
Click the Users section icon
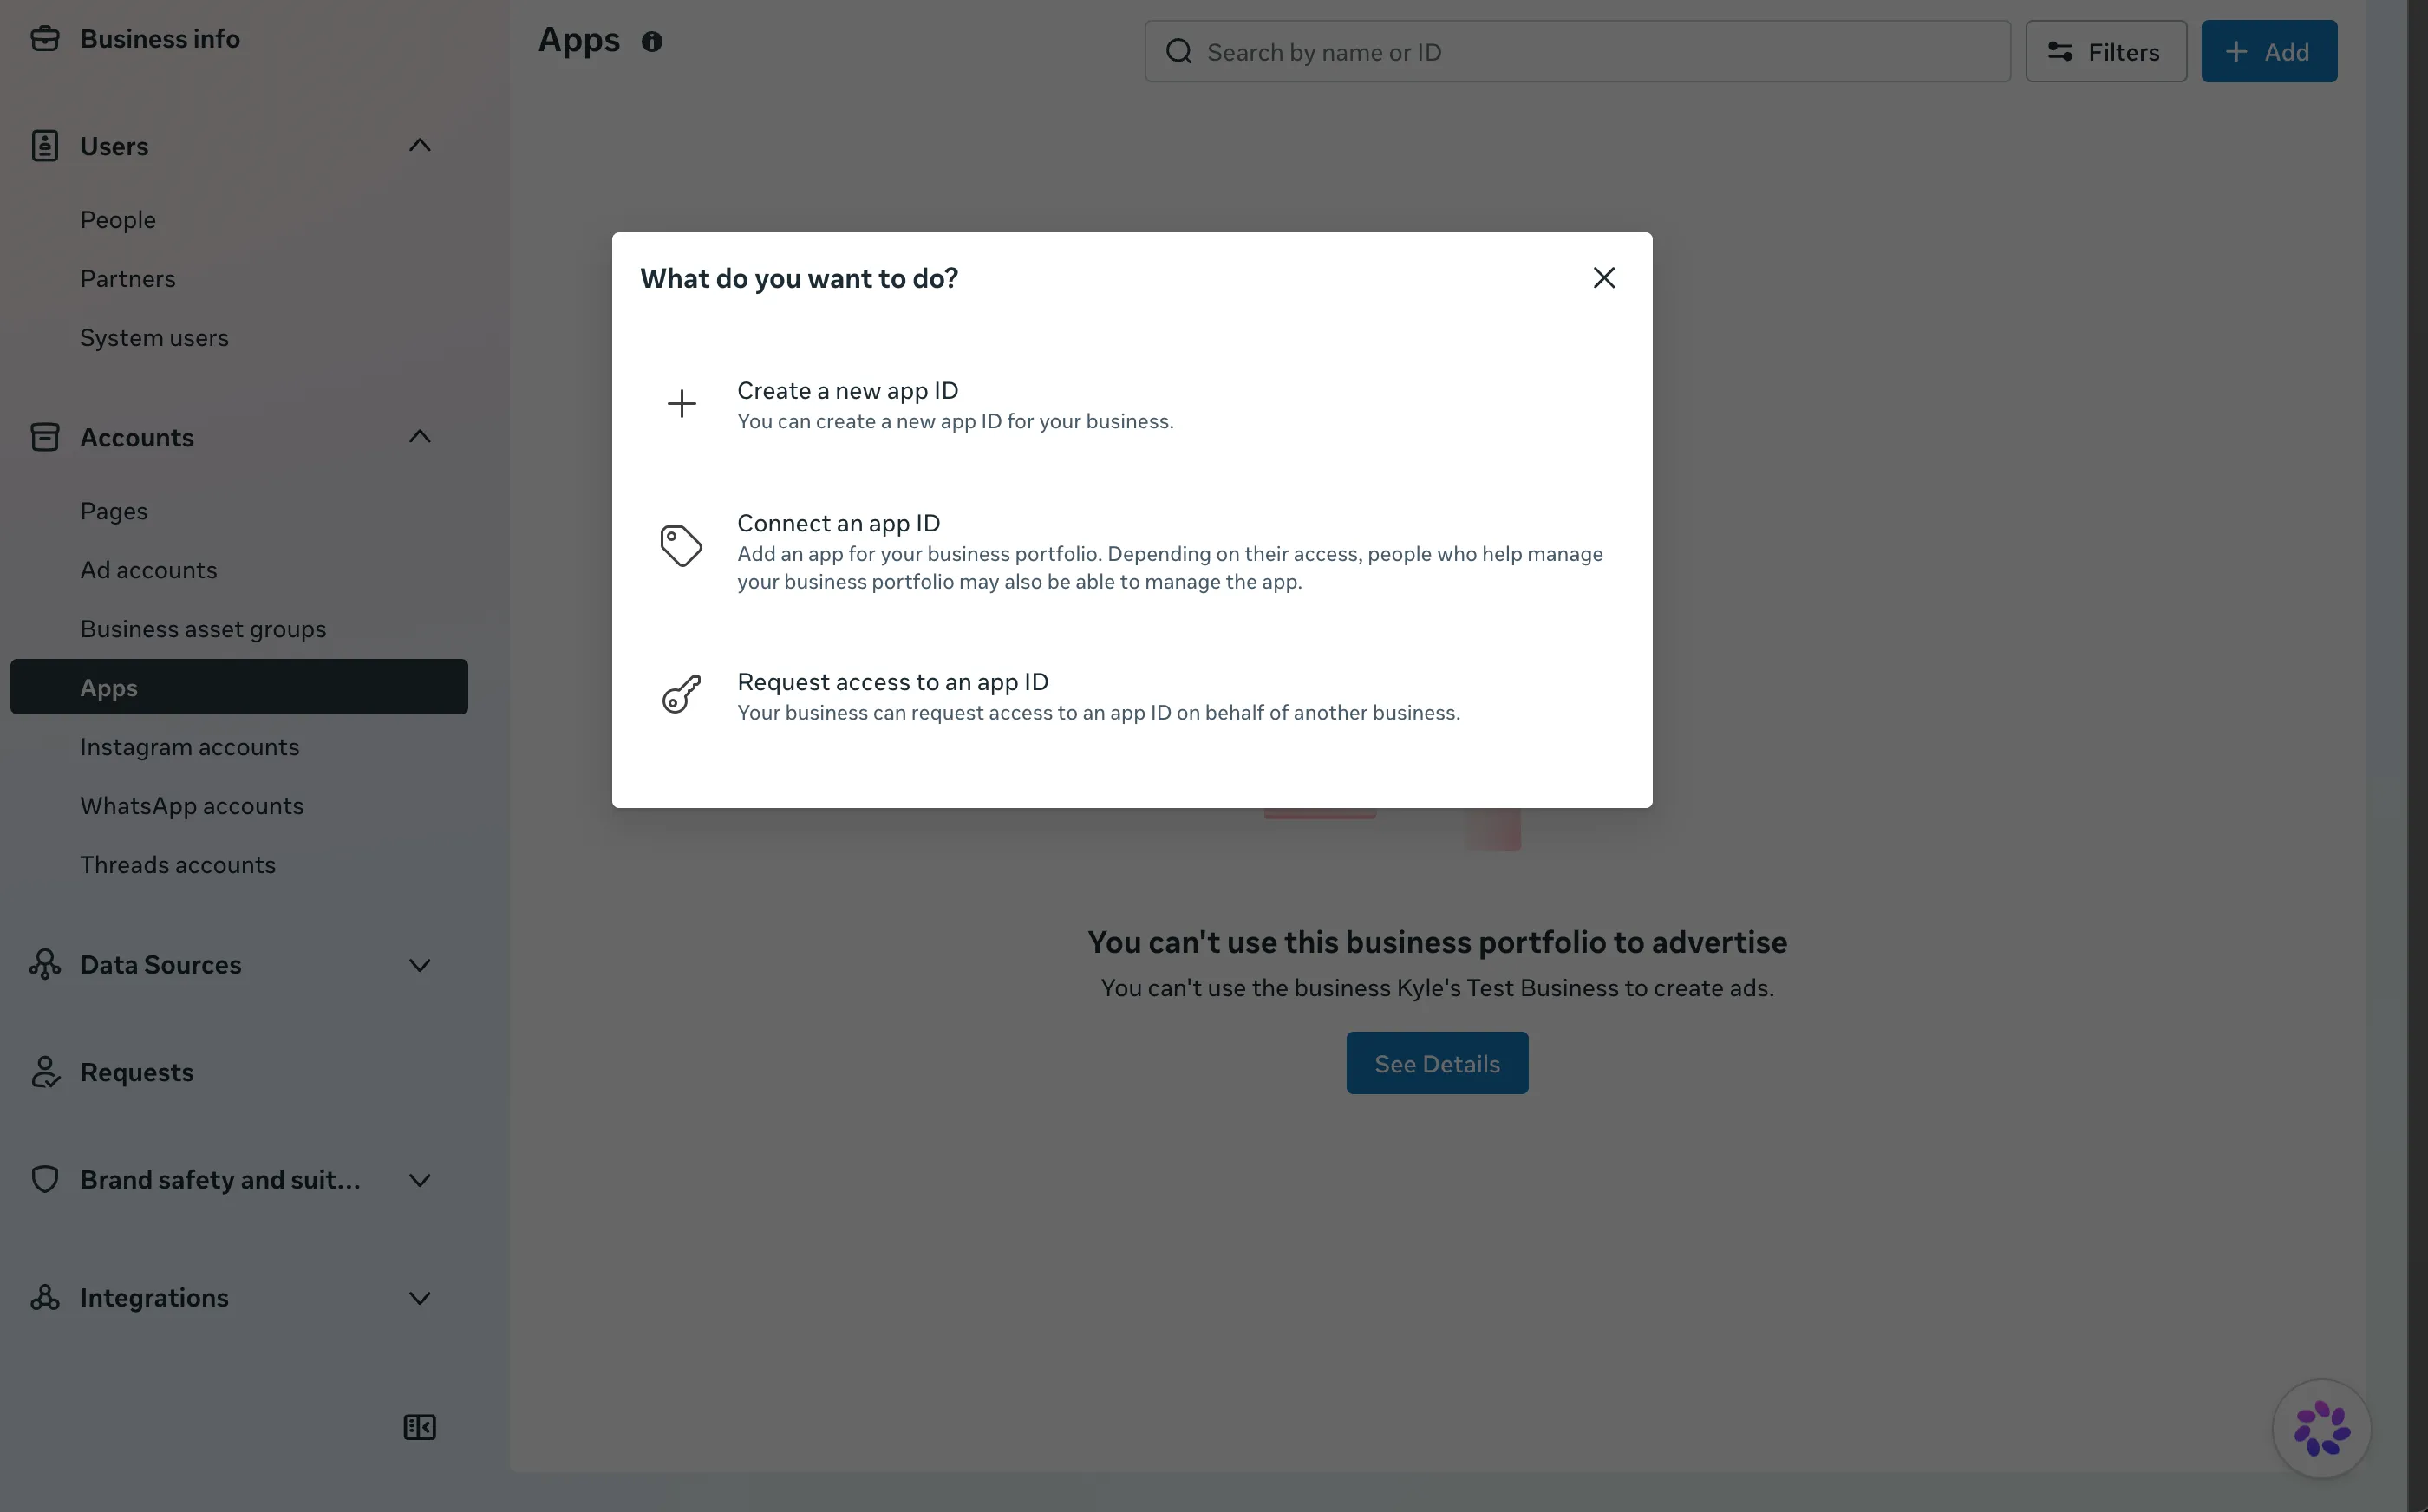[x=45, y=146]
